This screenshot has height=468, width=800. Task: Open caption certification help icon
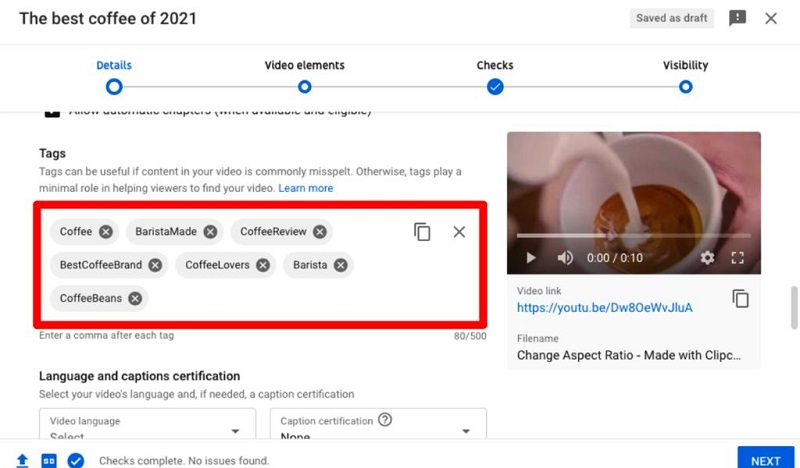click(385, 420)
